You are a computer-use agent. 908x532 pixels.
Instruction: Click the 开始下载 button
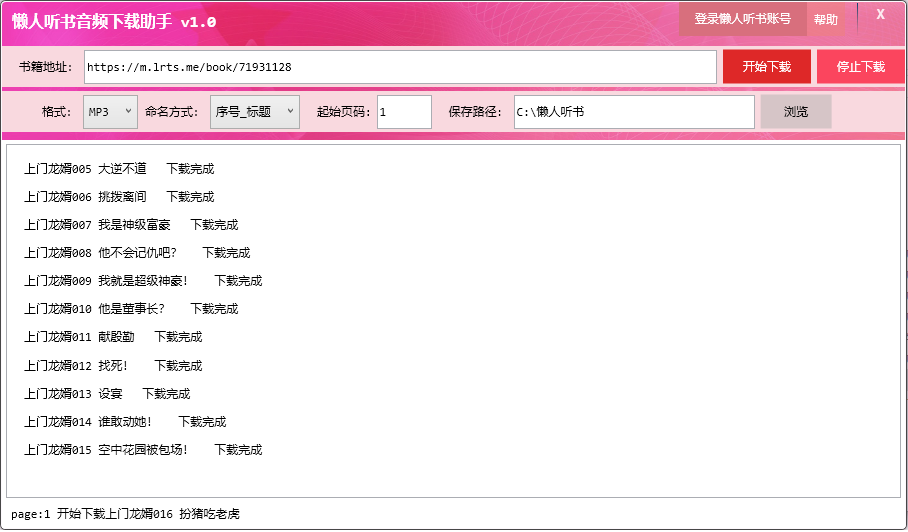point(767,67)
